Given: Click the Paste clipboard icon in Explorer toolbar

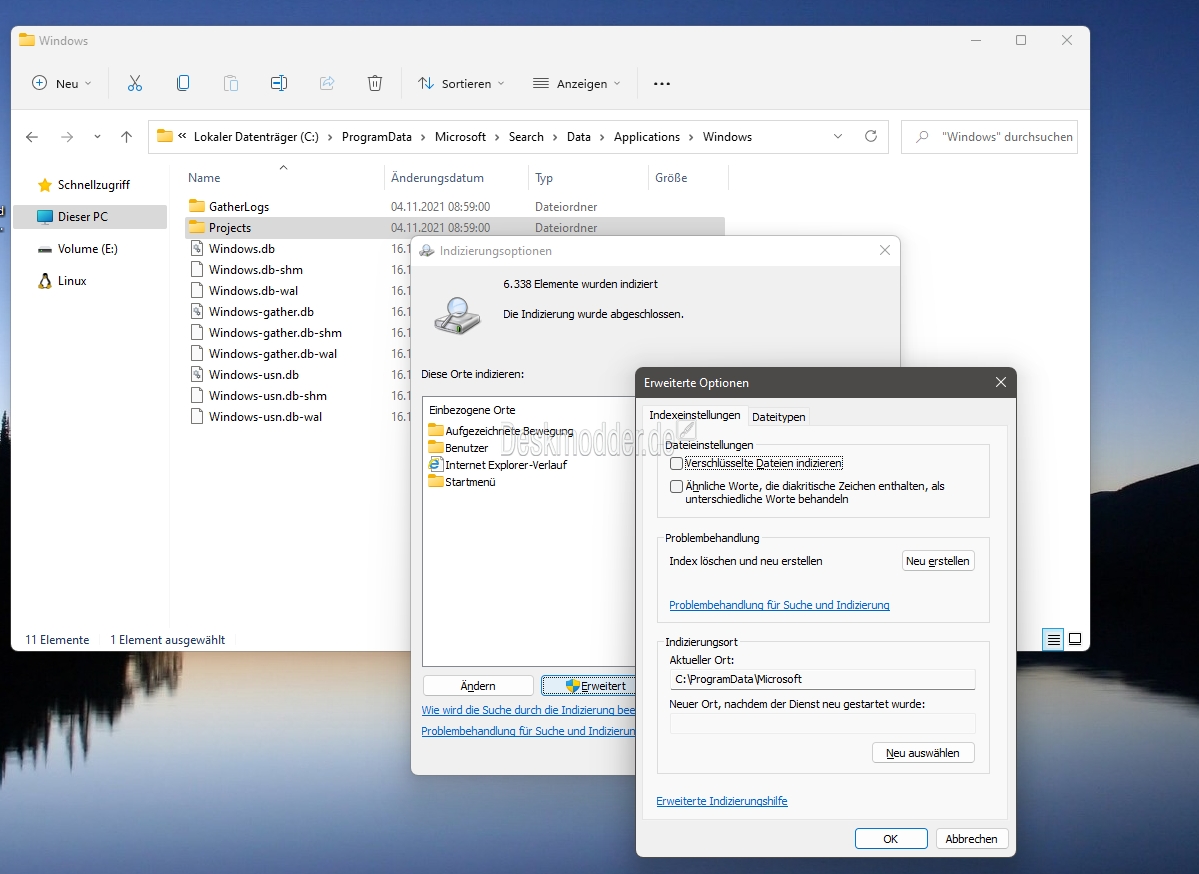Looking at the screenshot, I should click(231, 83).
